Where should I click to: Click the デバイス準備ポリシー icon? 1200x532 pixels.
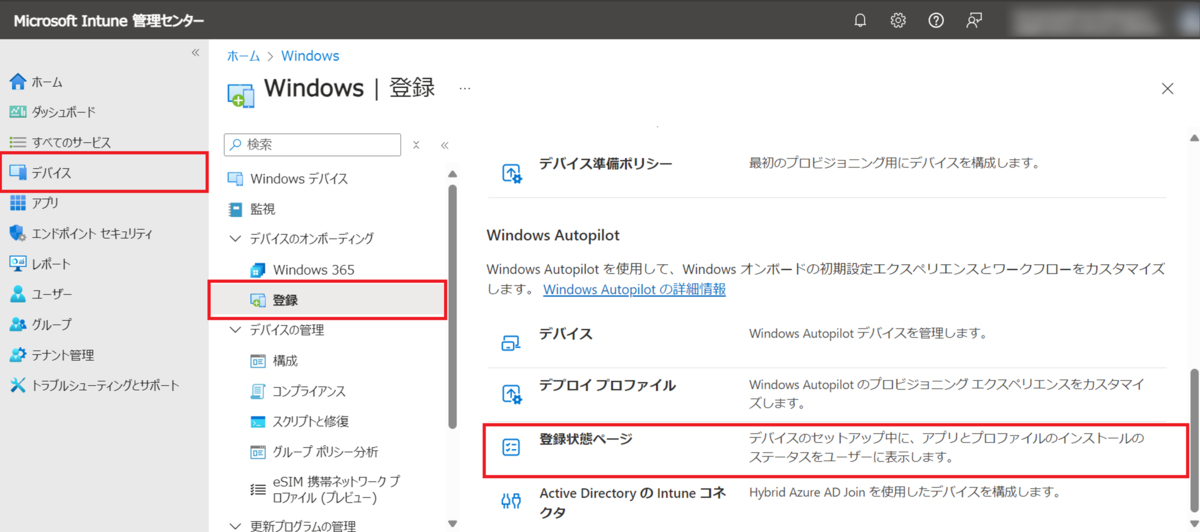point(511,174)
